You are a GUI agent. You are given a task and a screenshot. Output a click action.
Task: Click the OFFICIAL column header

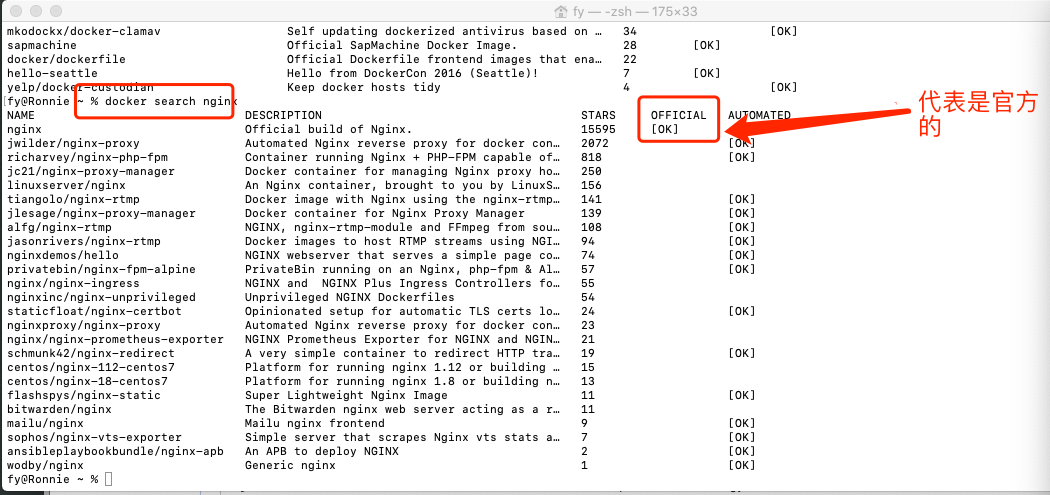click(678, 115)
